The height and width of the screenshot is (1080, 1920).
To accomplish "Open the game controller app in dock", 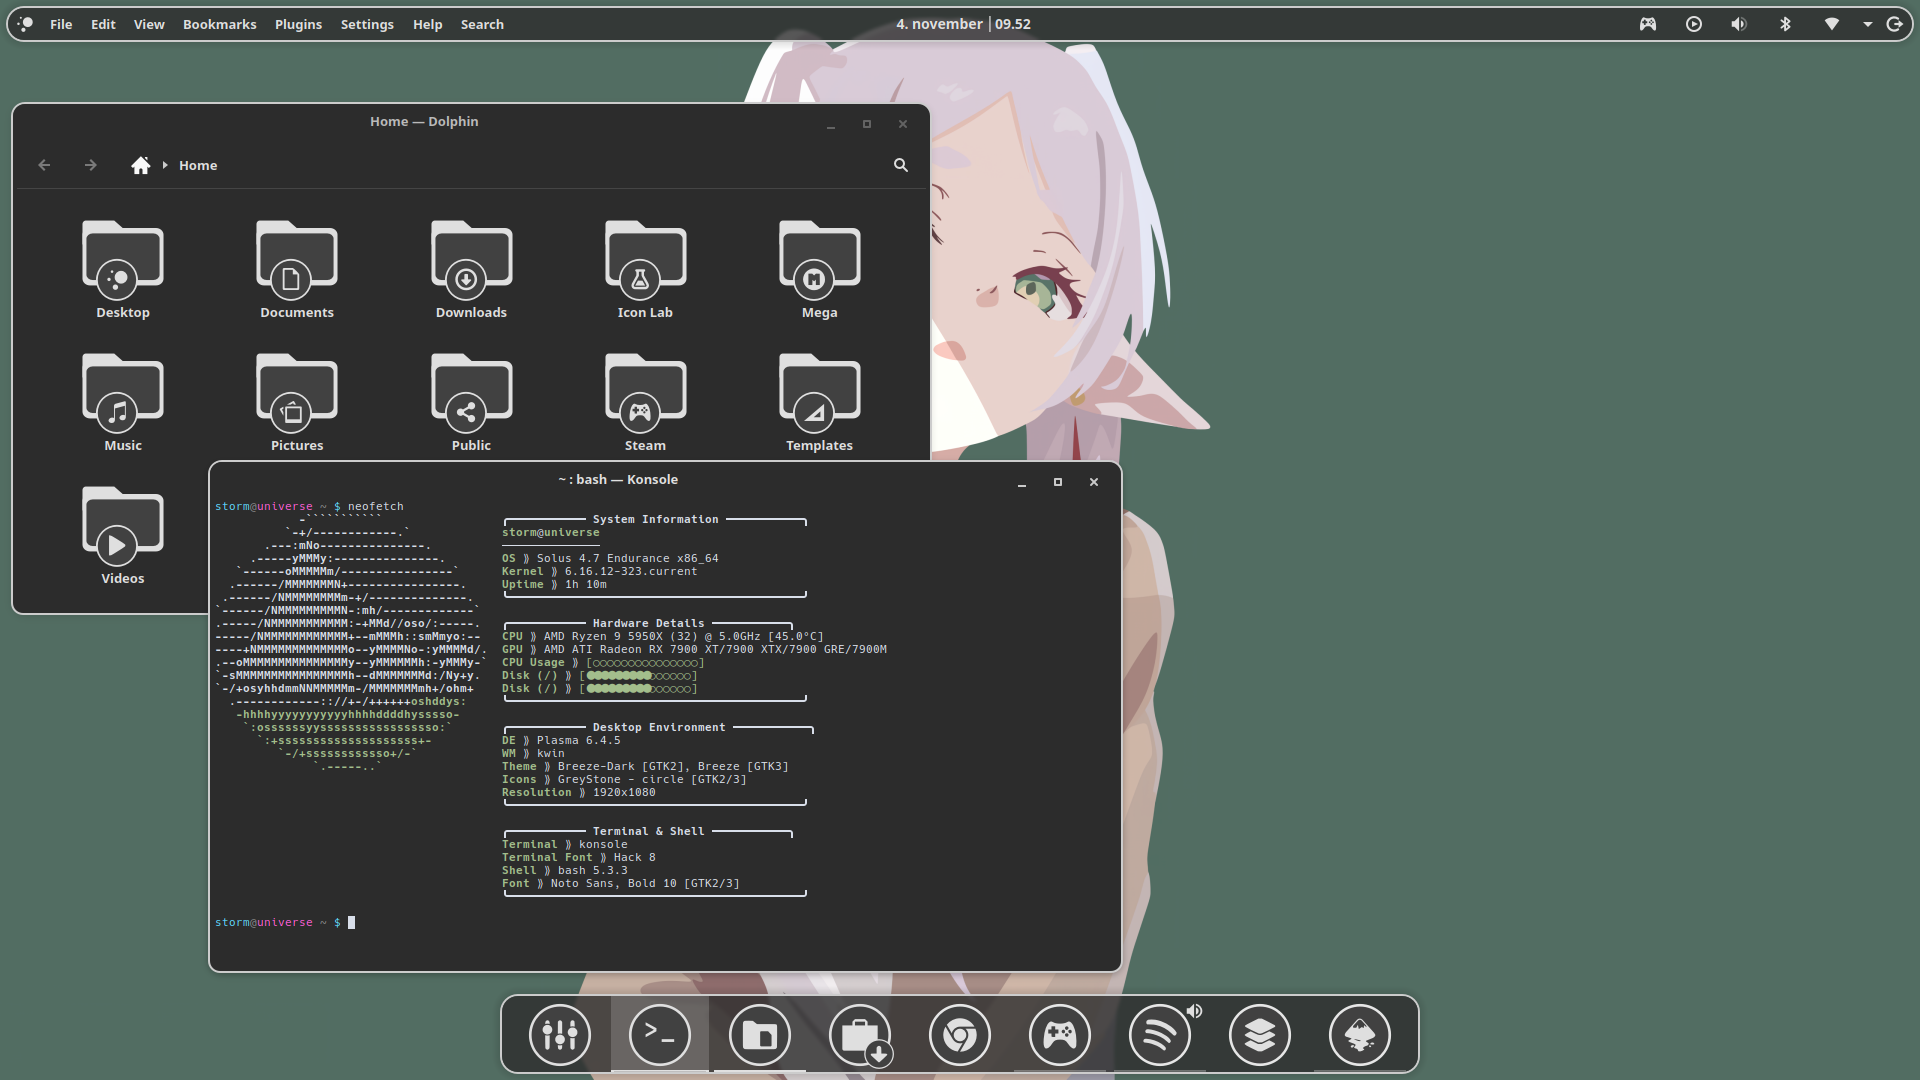I will [x=1060, y=1035].
